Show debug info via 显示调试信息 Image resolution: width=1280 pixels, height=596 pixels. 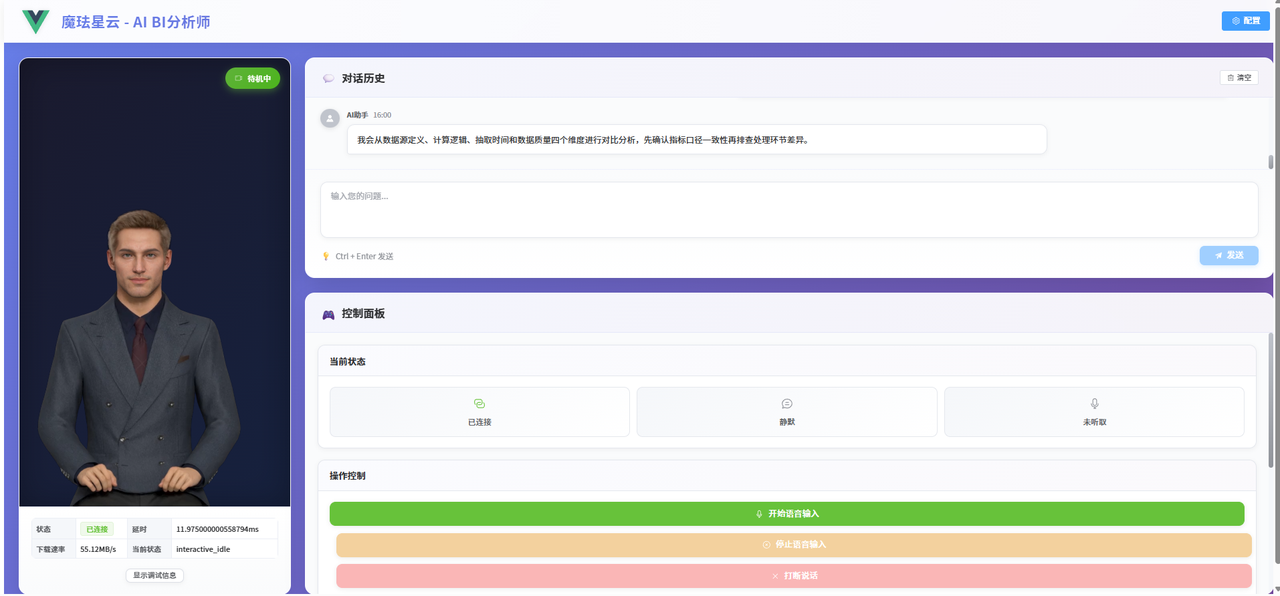[x=155, y=575]
